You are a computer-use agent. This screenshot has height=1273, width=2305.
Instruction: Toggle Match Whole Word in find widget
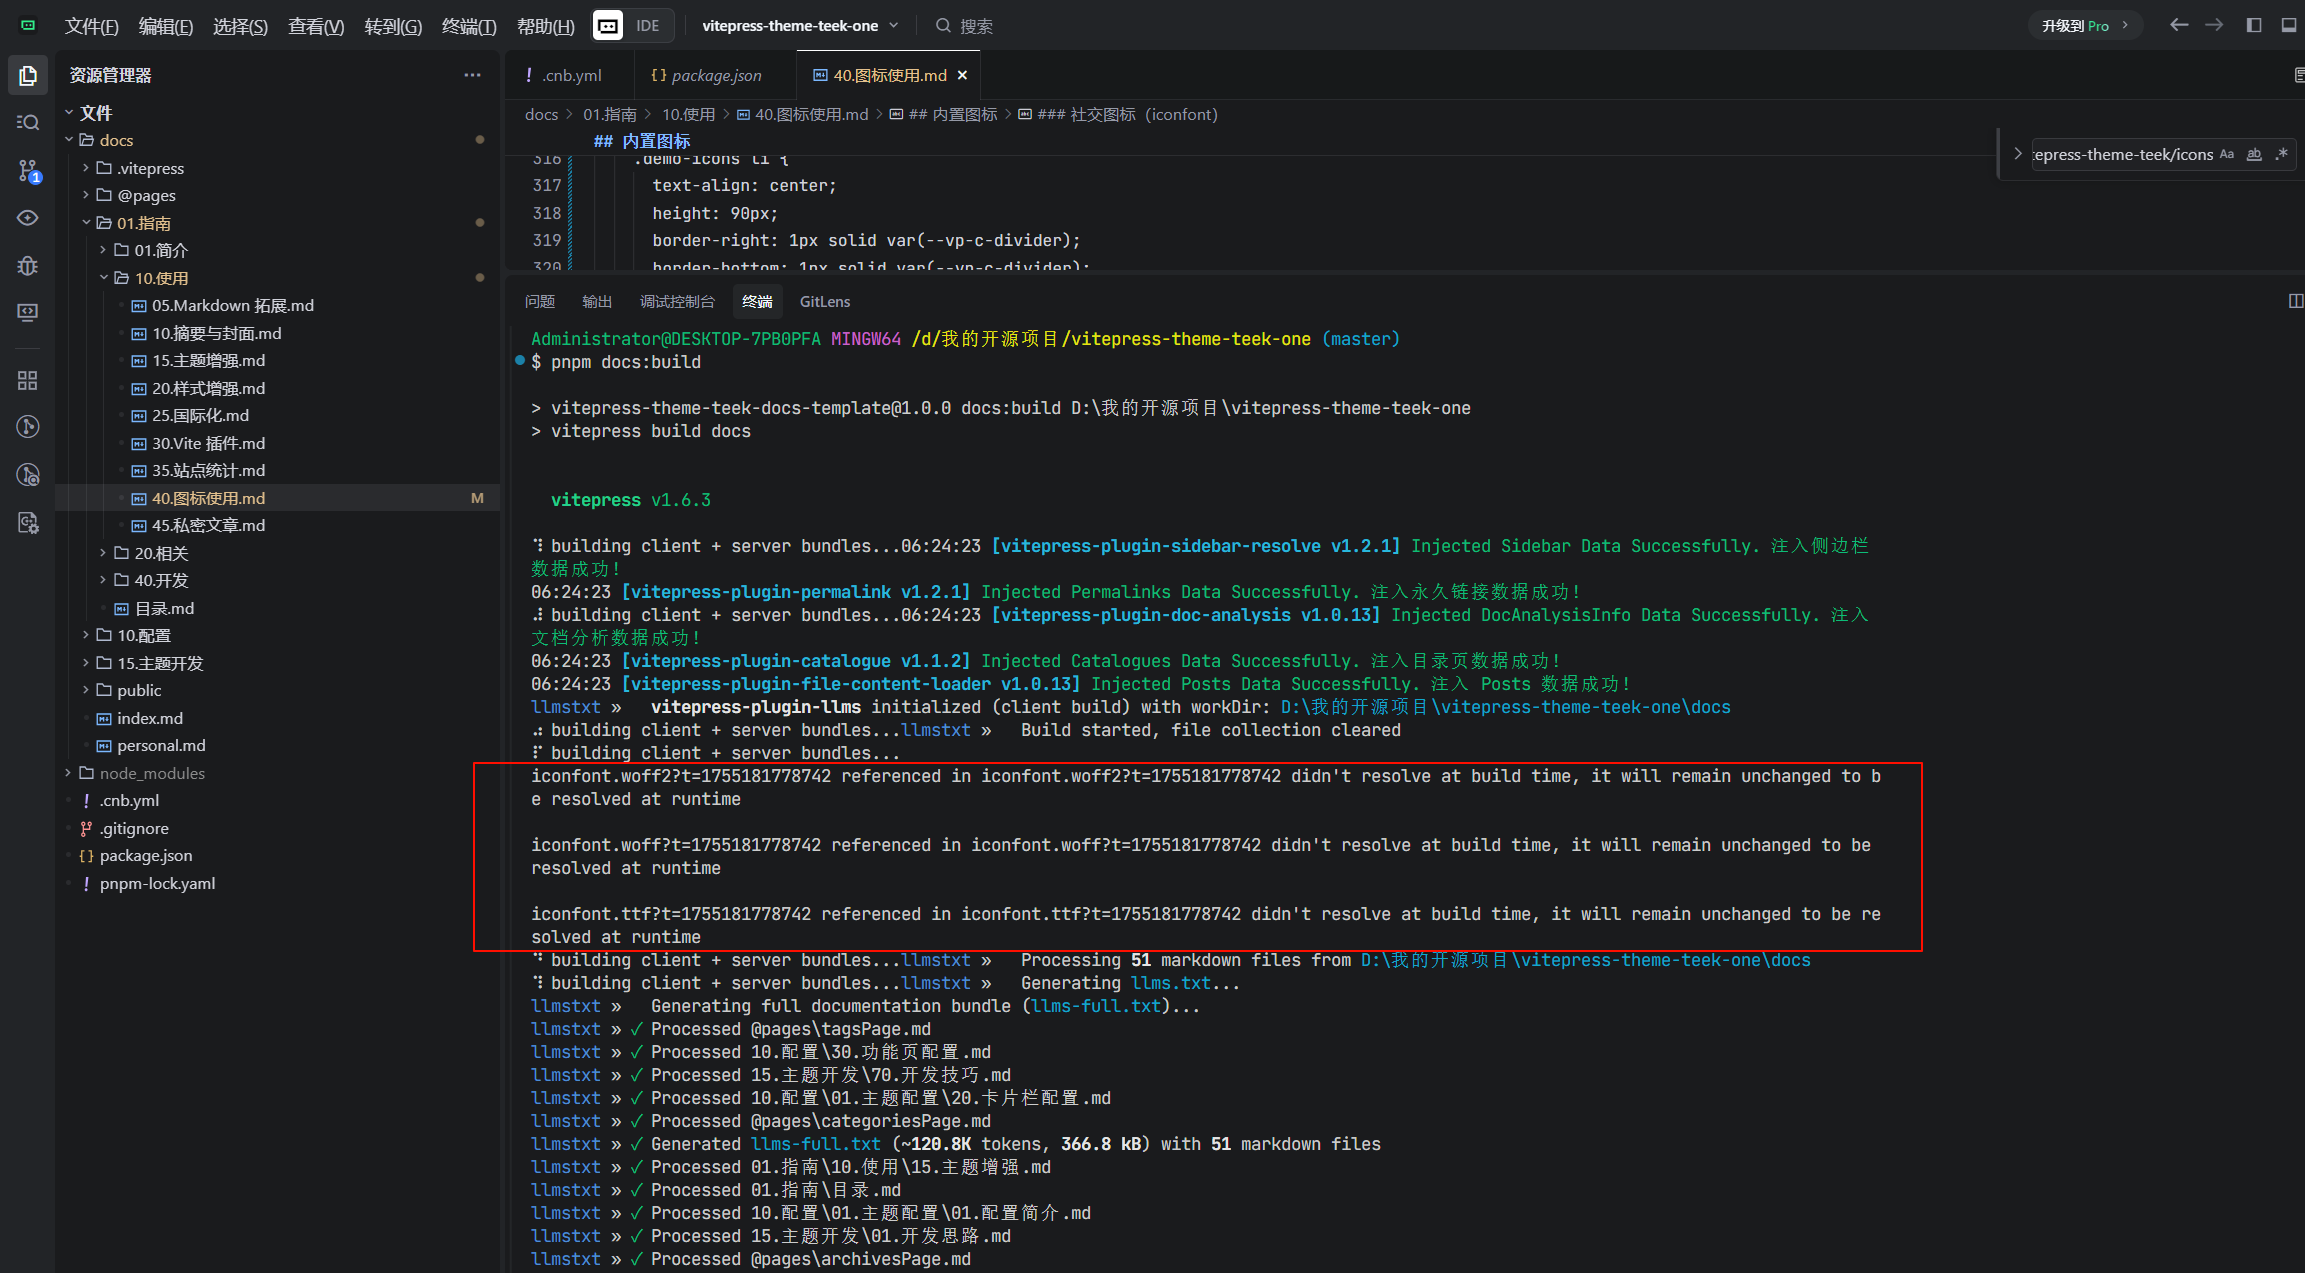(x=2254, y=154)
